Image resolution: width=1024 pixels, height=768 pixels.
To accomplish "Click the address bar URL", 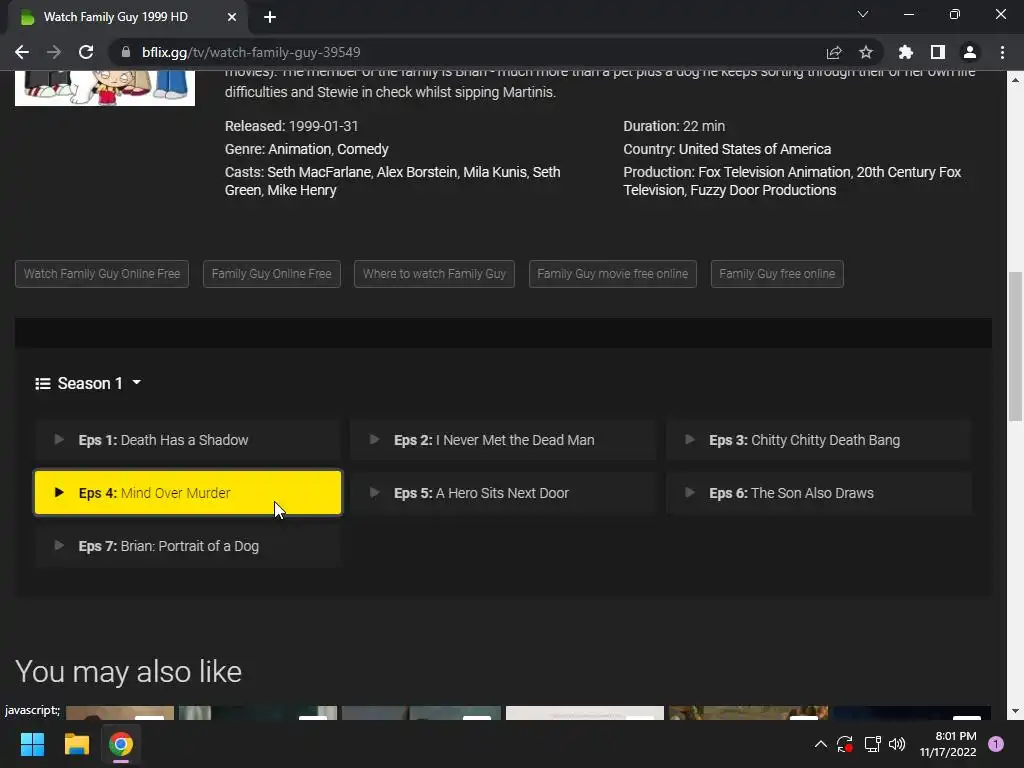I will (251, 52).
